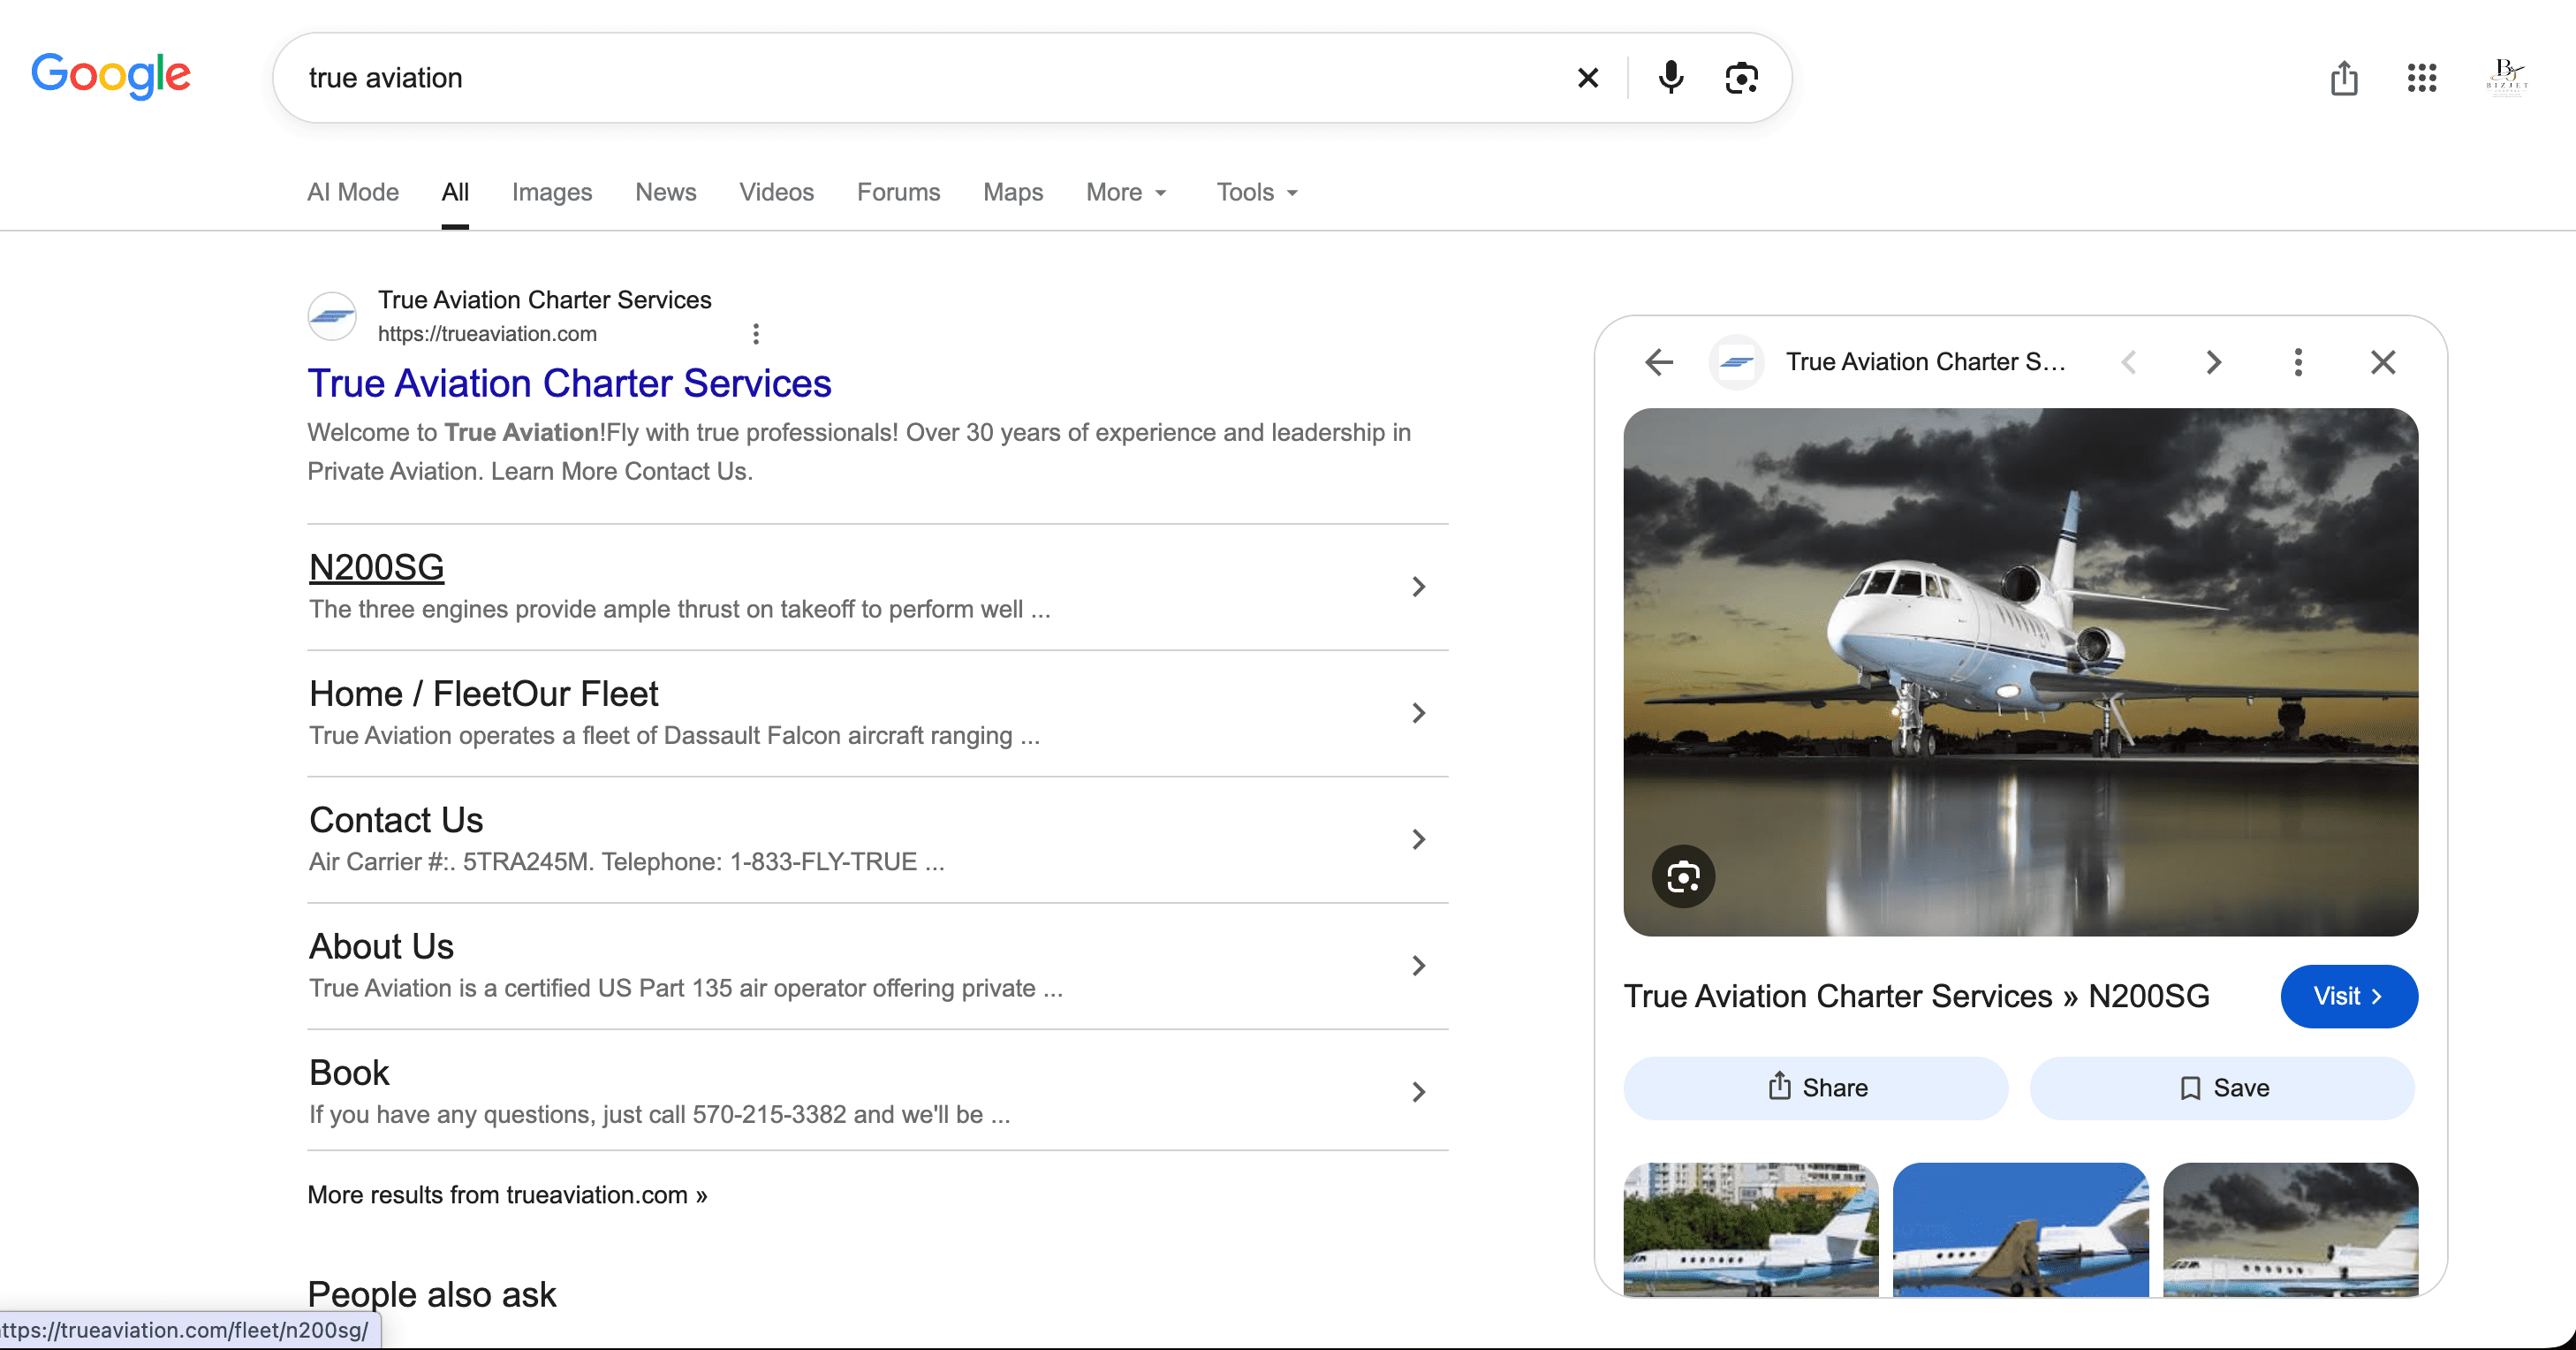Open the Contact Us sitelink heading
This screenshot has width=2576, height=1350.
coord(396,820)
